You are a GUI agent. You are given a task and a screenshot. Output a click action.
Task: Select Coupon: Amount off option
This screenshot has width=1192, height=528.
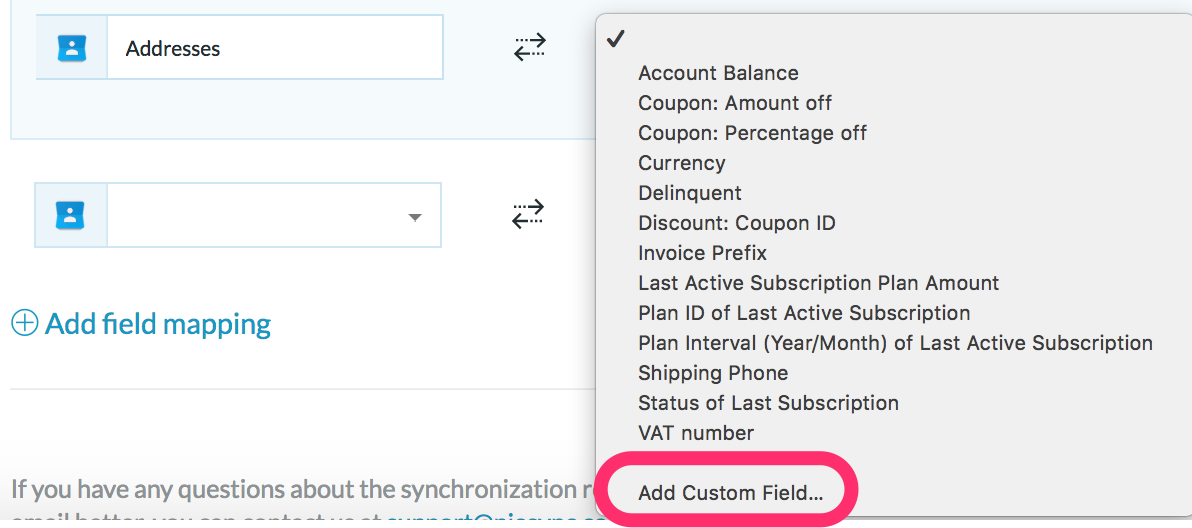[735, 103]
